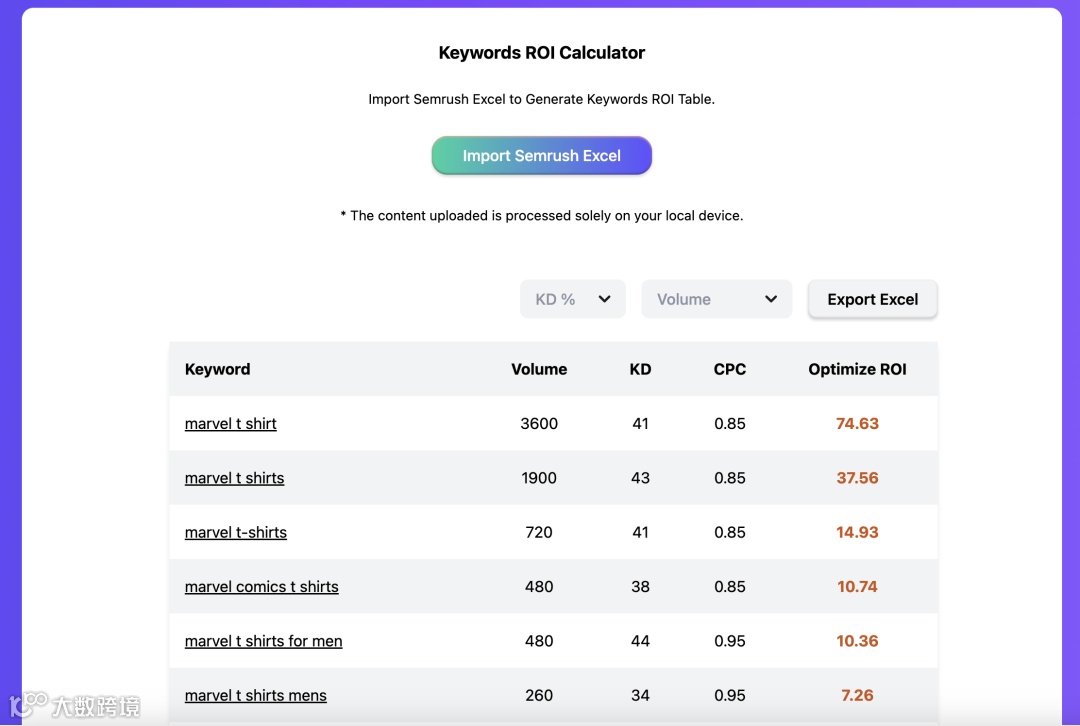Click the Keyword column header
This screenshot has height=726, width=1080.
(218, 369)
